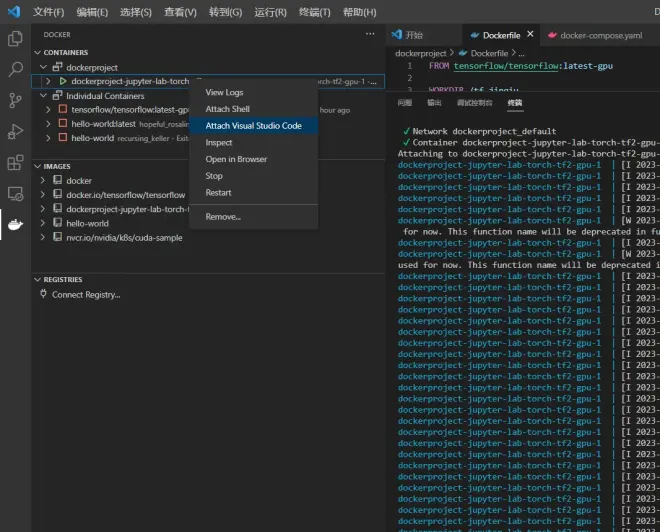Viewport: 660px width, 532px height.
Task: Select the 终端 panel tab
Action: tap(515, 102)
